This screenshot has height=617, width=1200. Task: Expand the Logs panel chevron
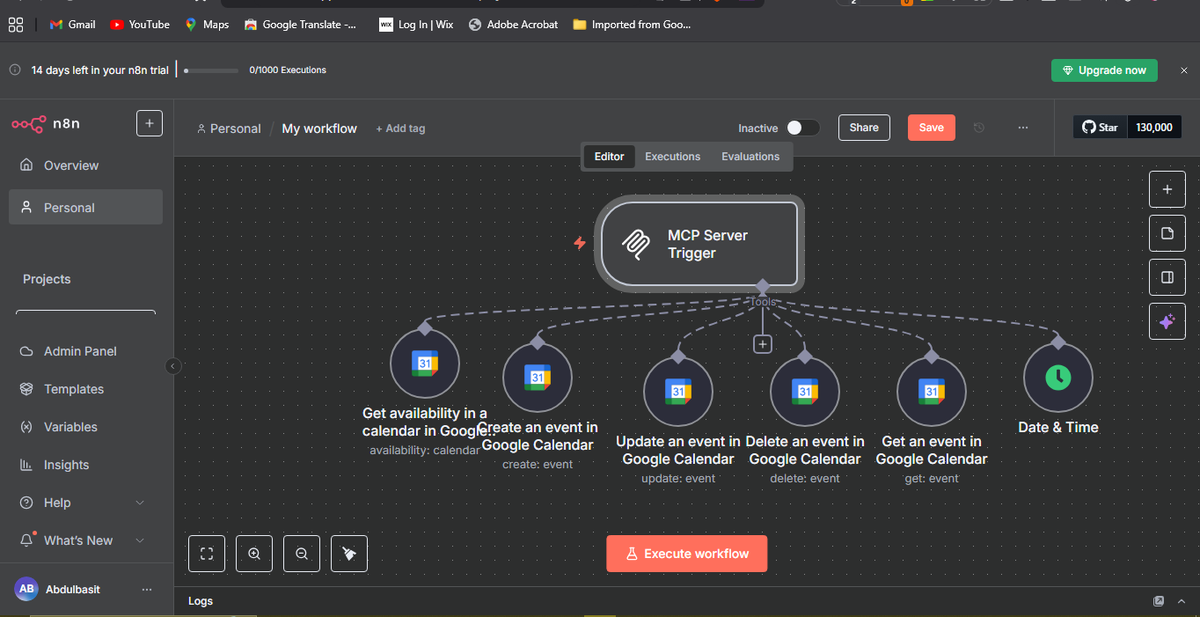pos(1183,601)
